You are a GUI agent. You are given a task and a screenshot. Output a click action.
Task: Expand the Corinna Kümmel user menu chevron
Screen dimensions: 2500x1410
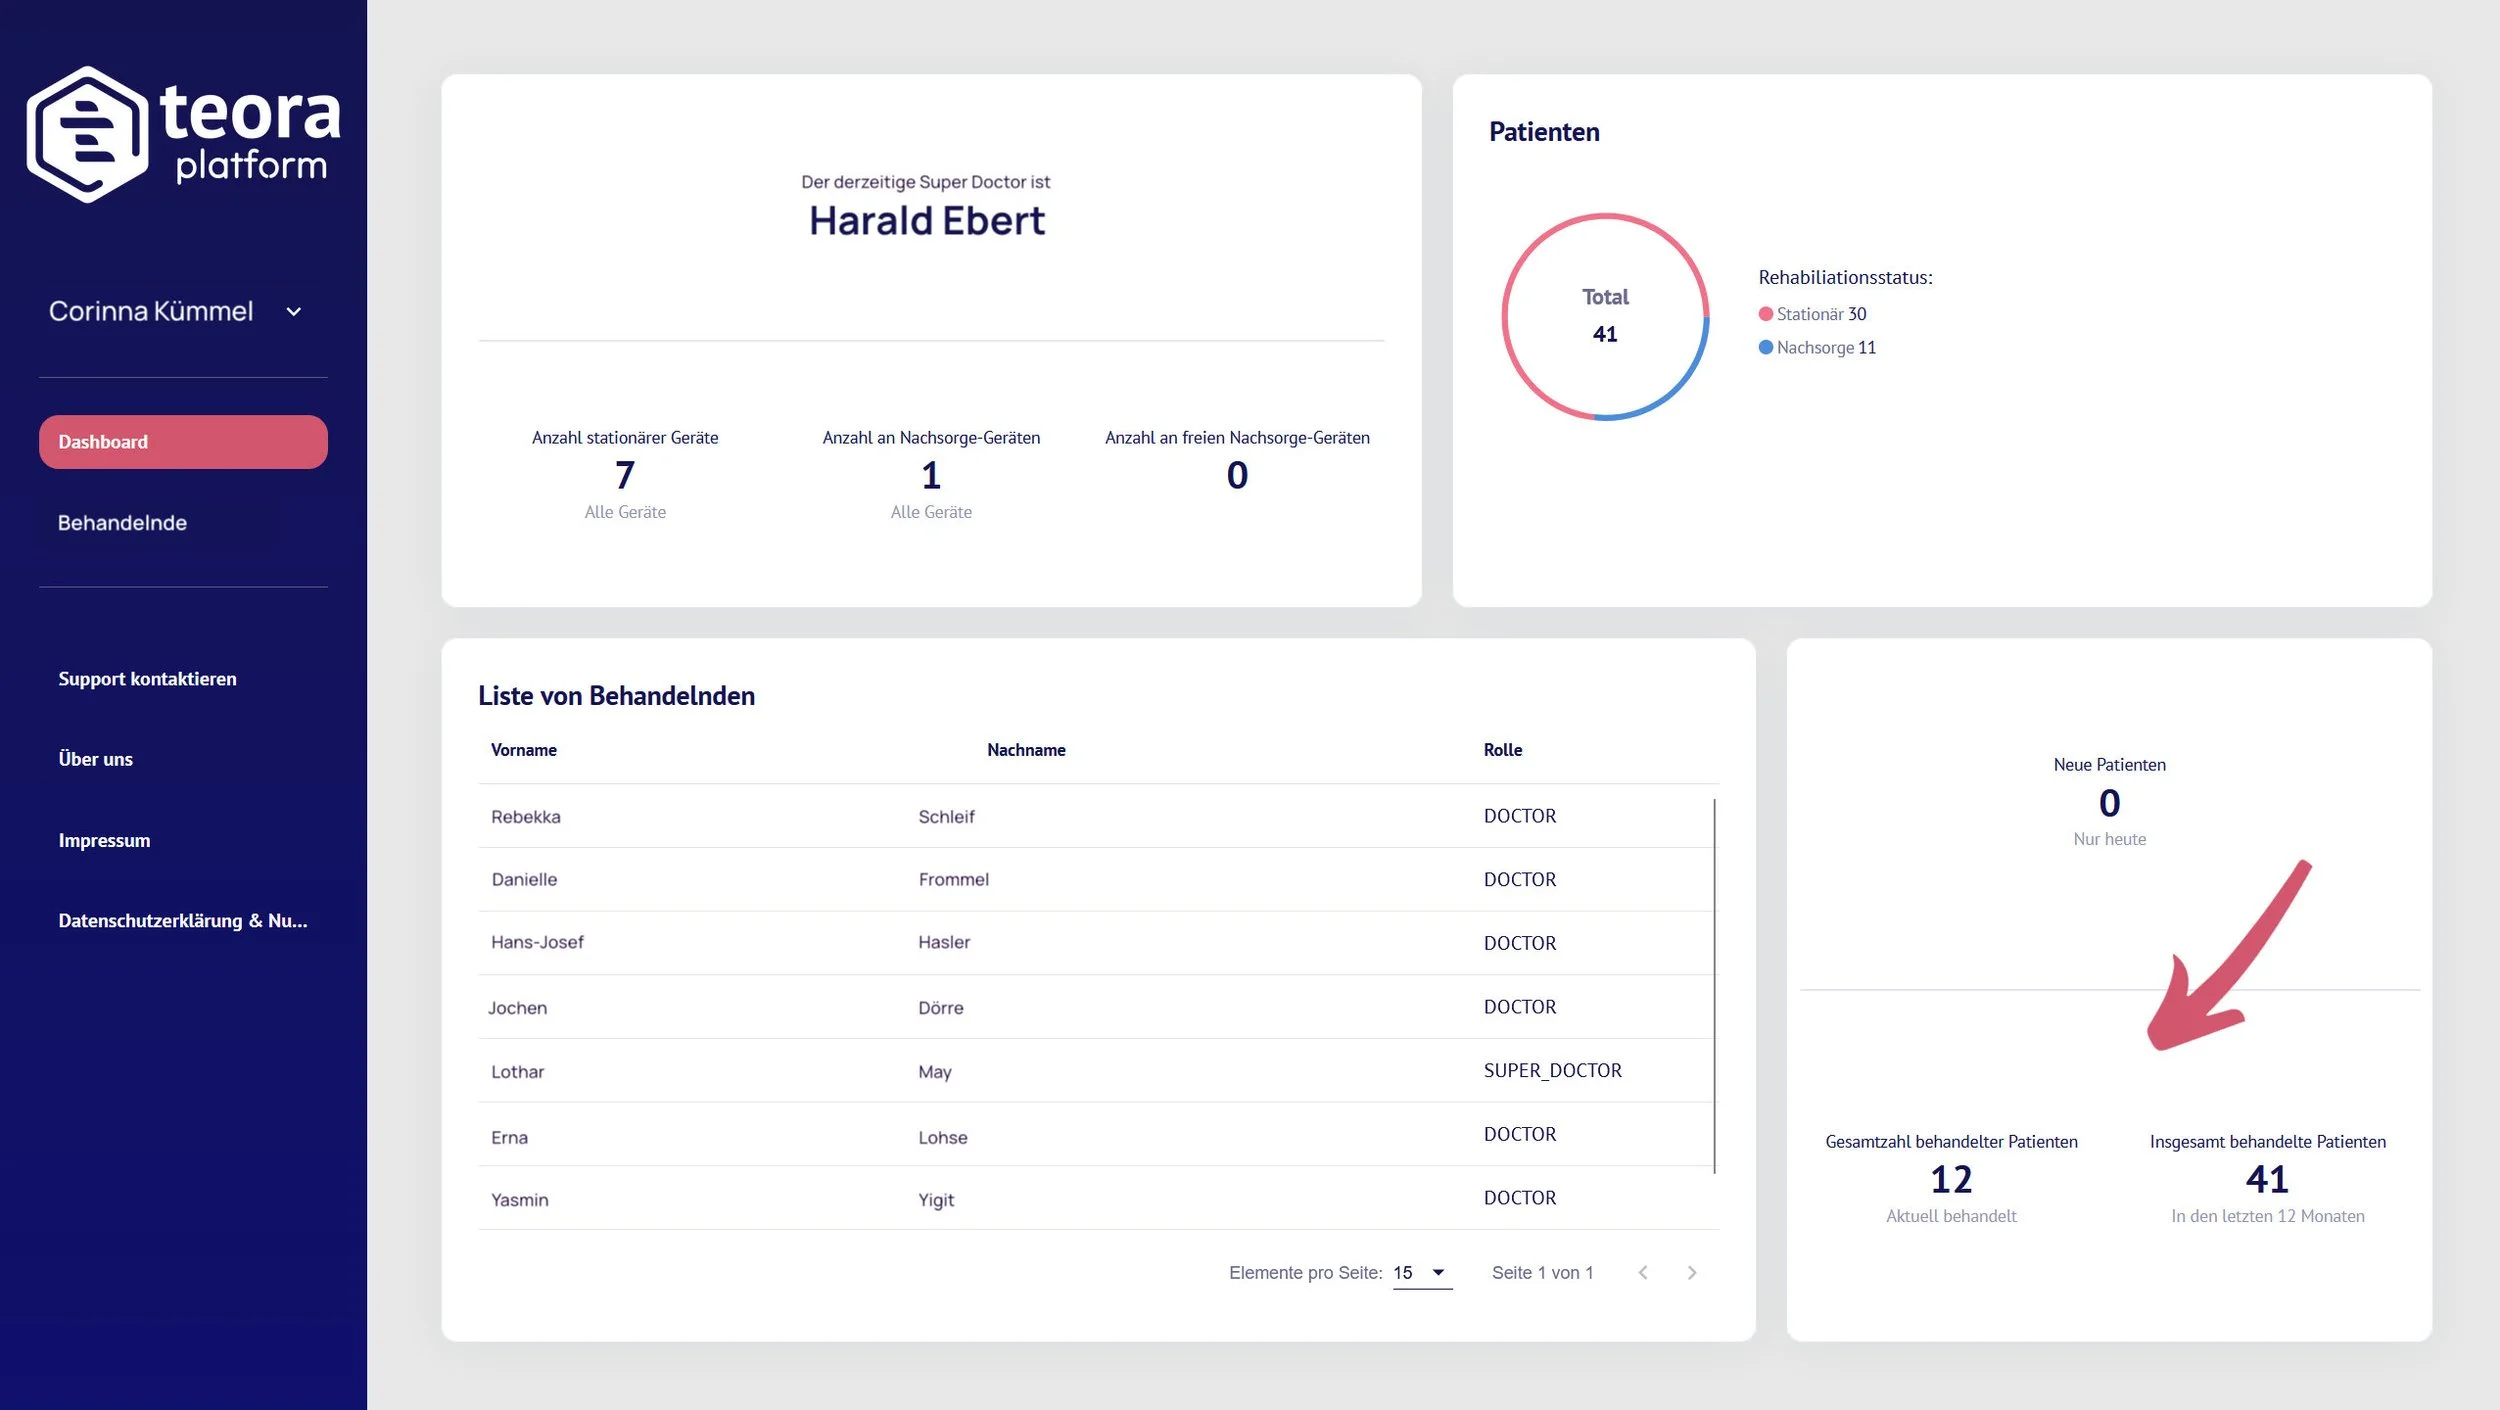click(294, 312)
